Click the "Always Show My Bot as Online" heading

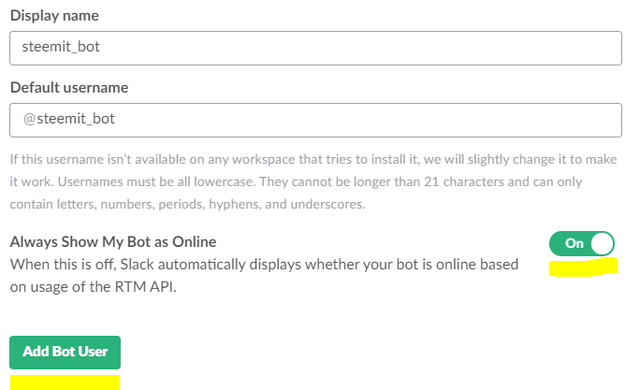pyautogui.click(x=113, y=242)
